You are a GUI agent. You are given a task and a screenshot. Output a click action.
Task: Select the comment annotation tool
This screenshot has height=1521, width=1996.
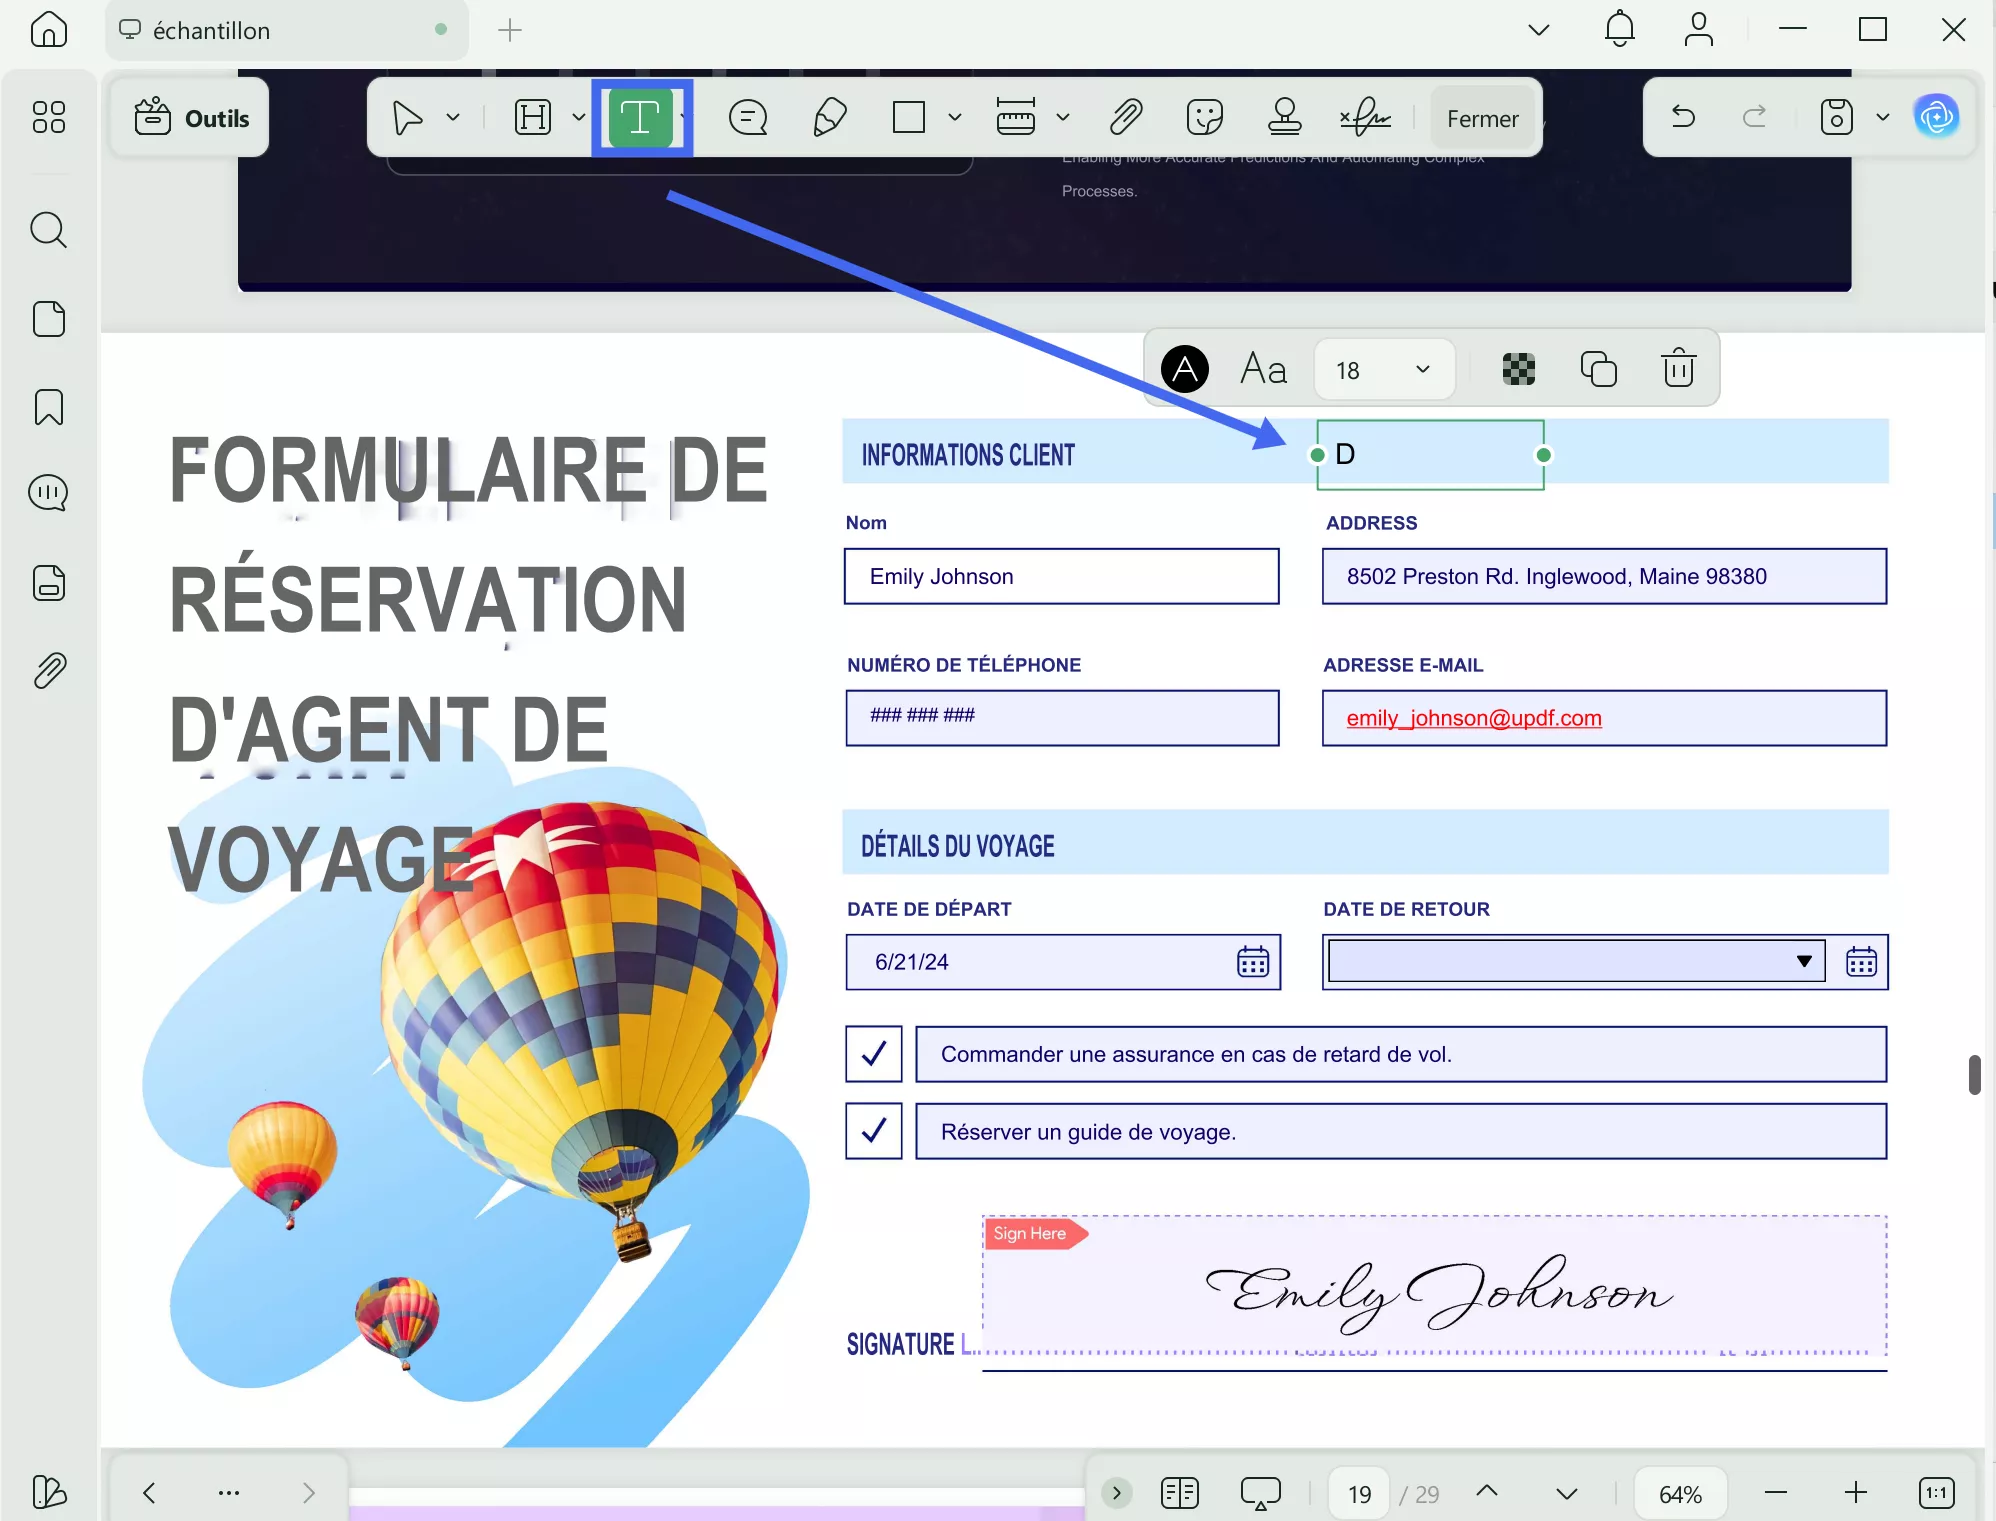[x=747, y=117]
